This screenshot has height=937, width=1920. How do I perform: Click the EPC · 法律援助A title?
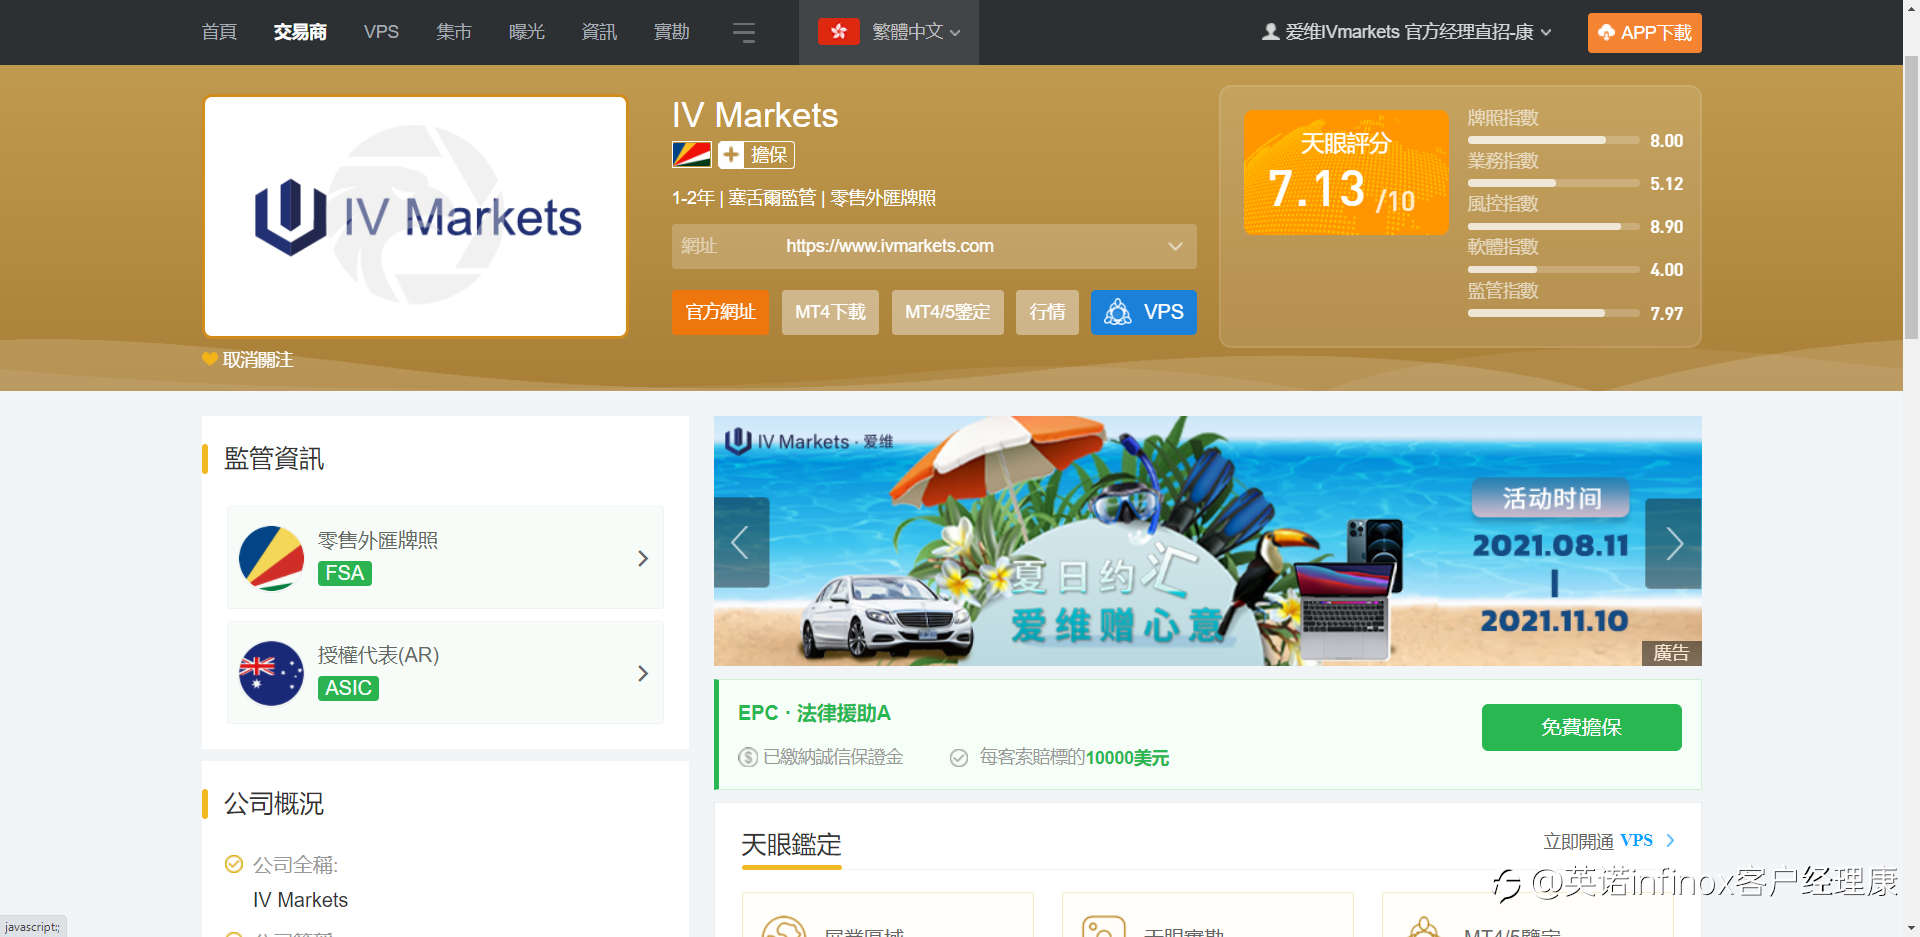(x=814, y=713)
